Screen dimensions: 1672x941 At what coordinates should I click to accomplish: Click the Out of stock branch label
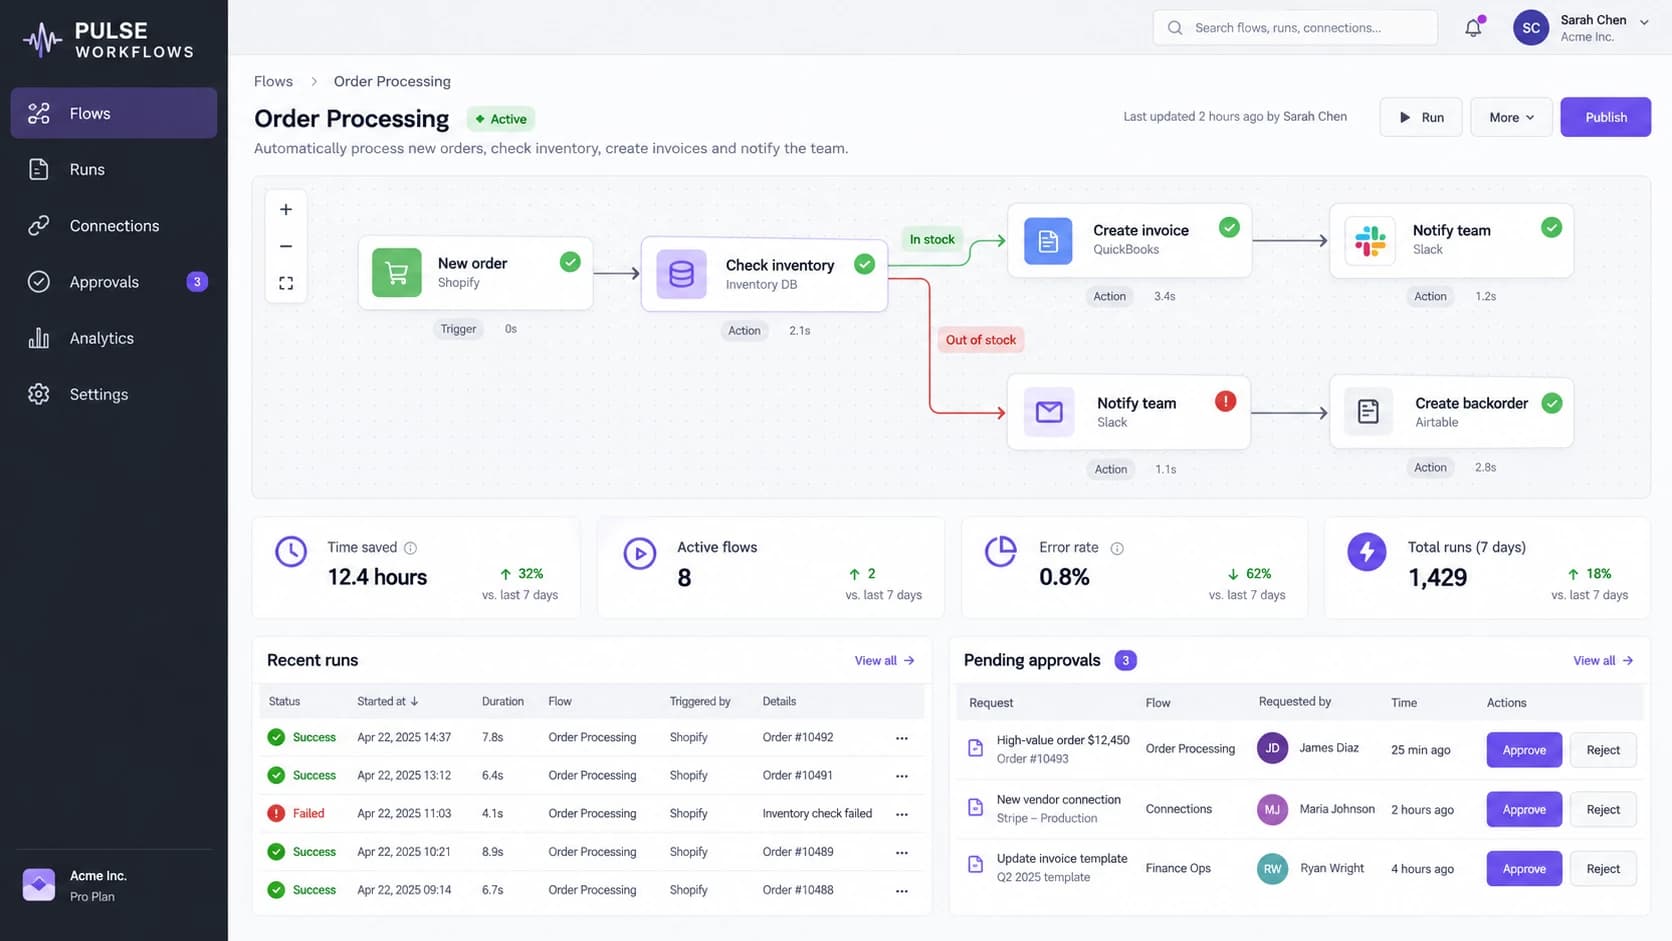[x=980, y=340]
